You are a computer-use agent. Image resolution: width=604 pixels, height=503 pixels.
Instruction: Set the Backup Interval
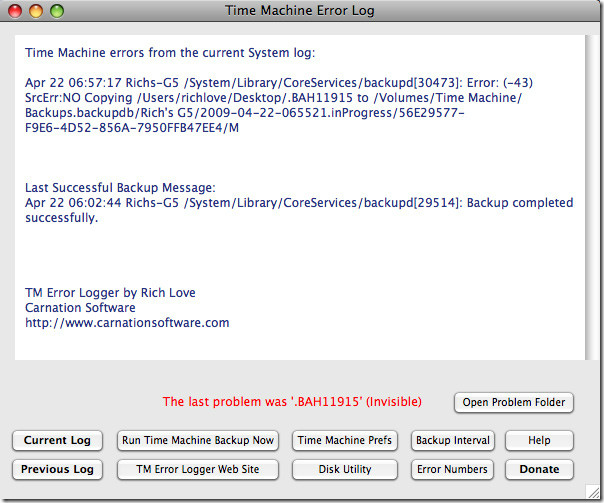coord(453,440)
